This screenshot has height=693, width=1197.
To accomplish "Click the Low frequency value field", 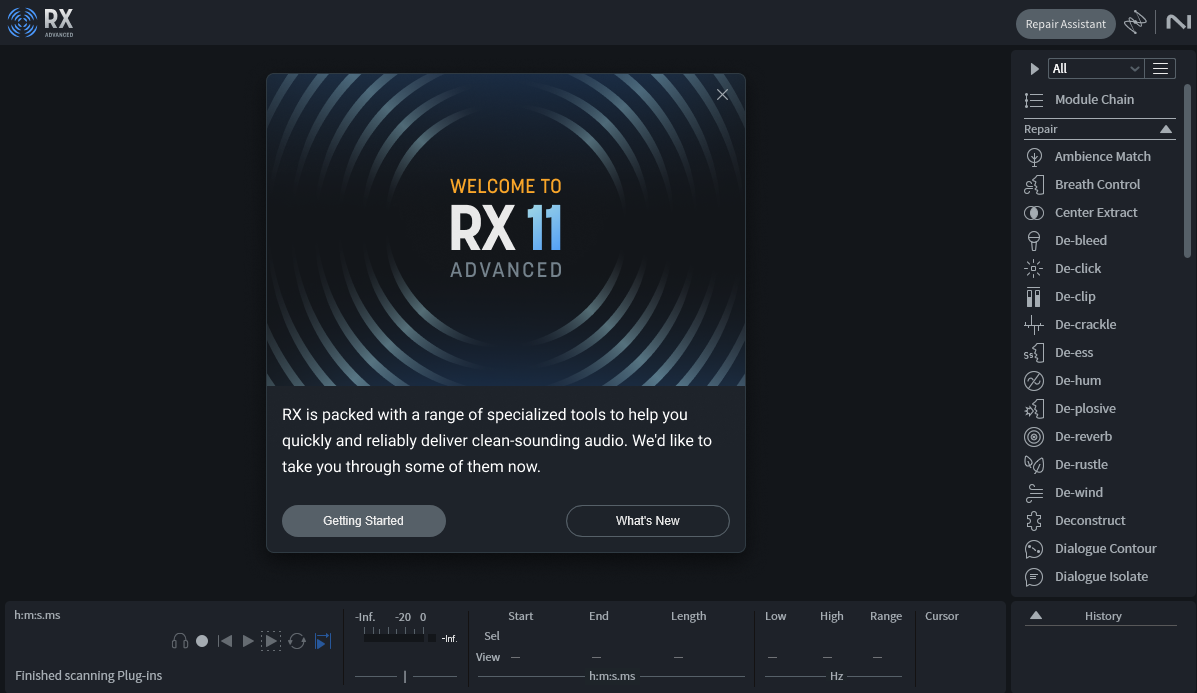I will pyautogui.click(x=773, y=657).
